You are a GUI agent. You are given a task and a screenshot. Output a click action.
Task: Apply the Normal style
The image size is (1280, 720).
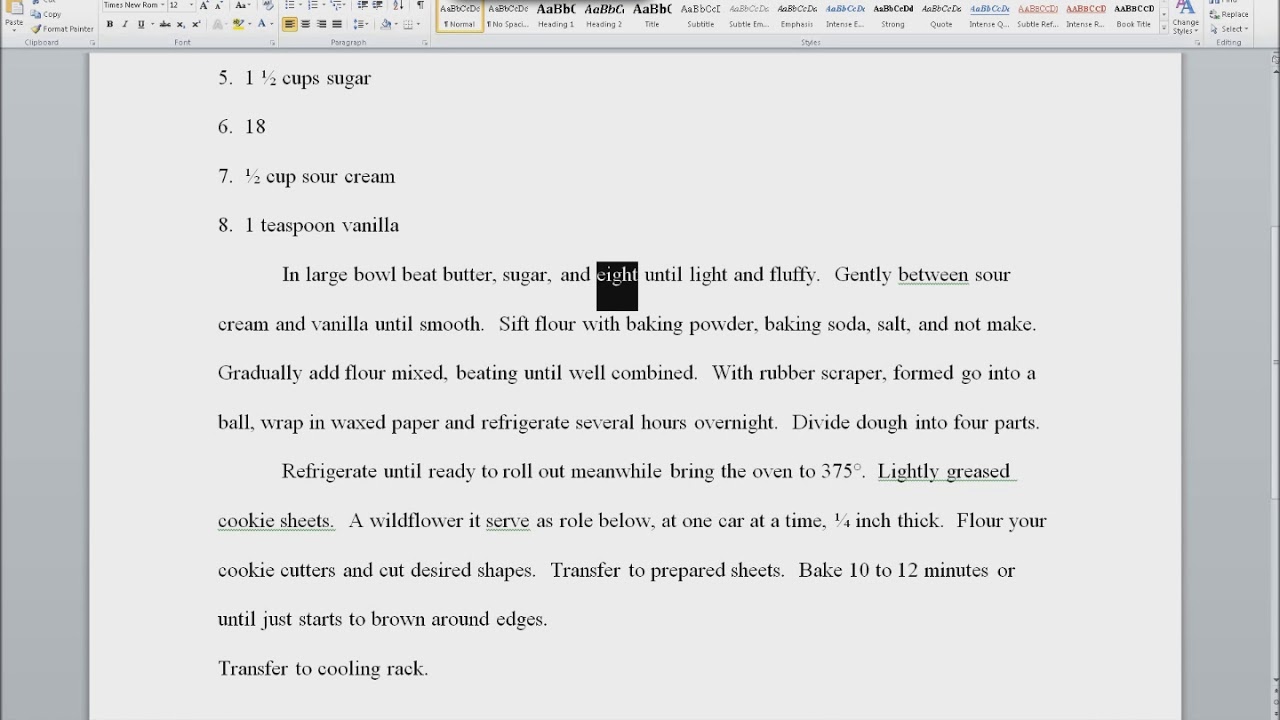coord(459,15)
